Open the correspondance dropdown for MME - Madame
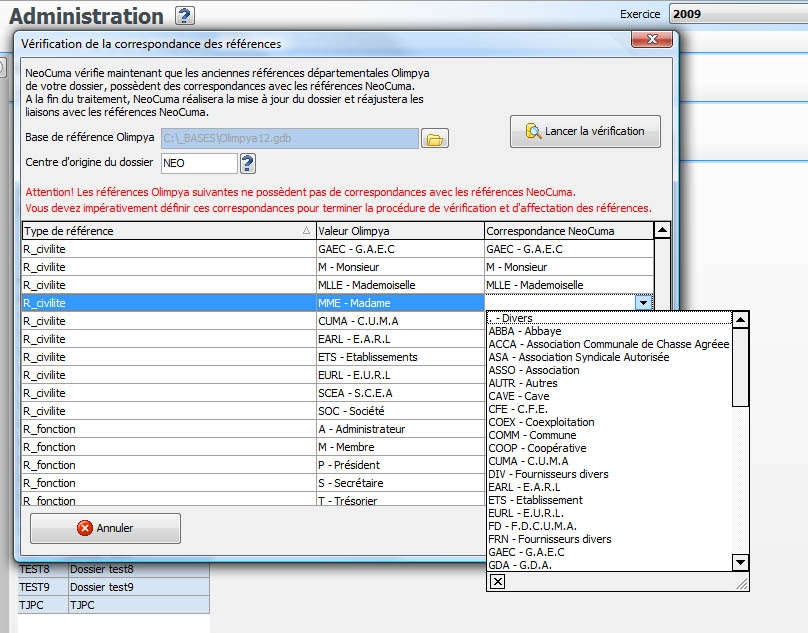This screenshot has height=633, width=808. [x=643, y=303]
